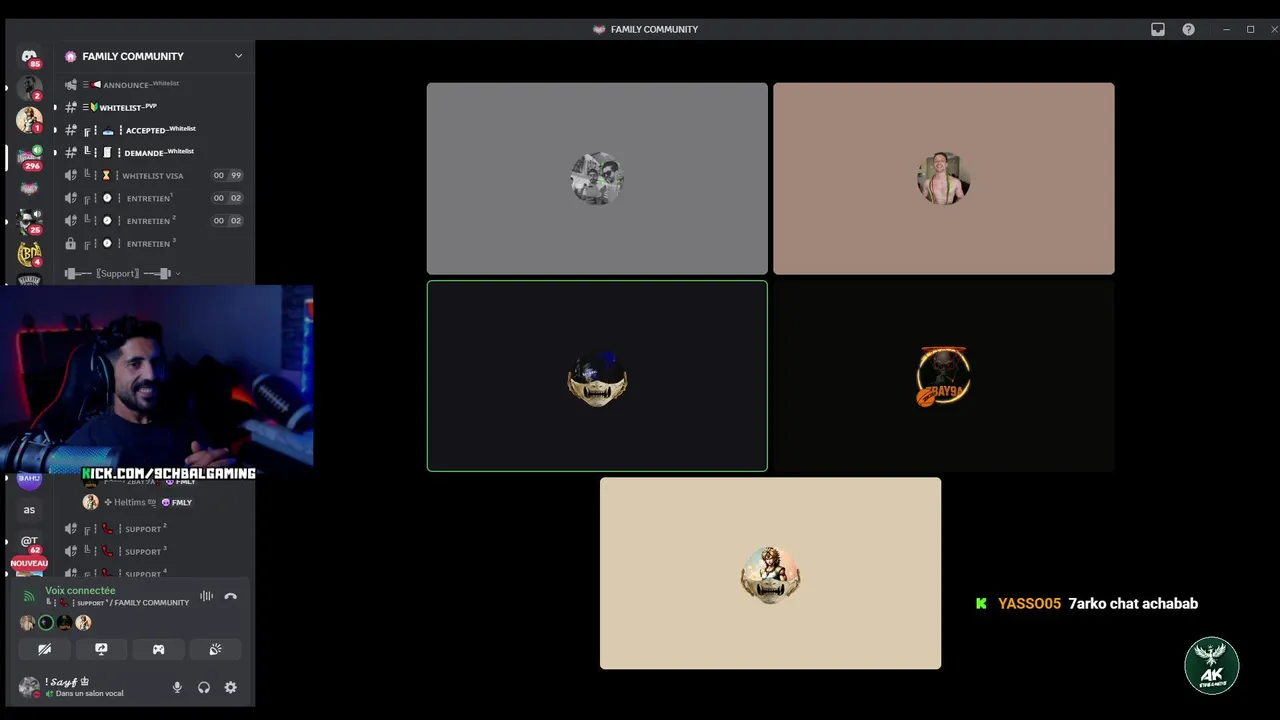The image size is (1280, 720).
Task: Click 'SUPPORT / FAMILY COMMUNITY' channel link
Action: (117, 603)
